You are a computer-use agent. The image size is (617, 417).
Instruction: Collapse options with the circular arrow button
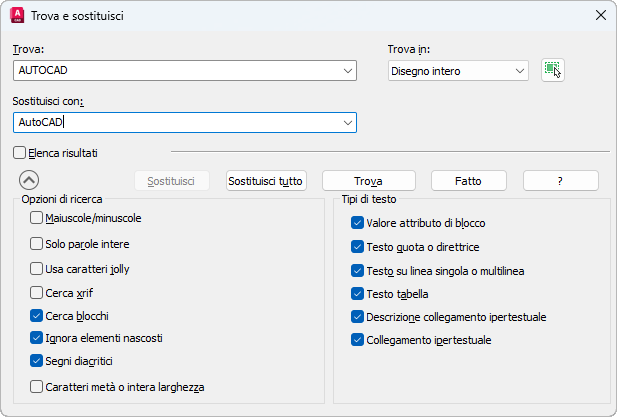click(29, 181)
